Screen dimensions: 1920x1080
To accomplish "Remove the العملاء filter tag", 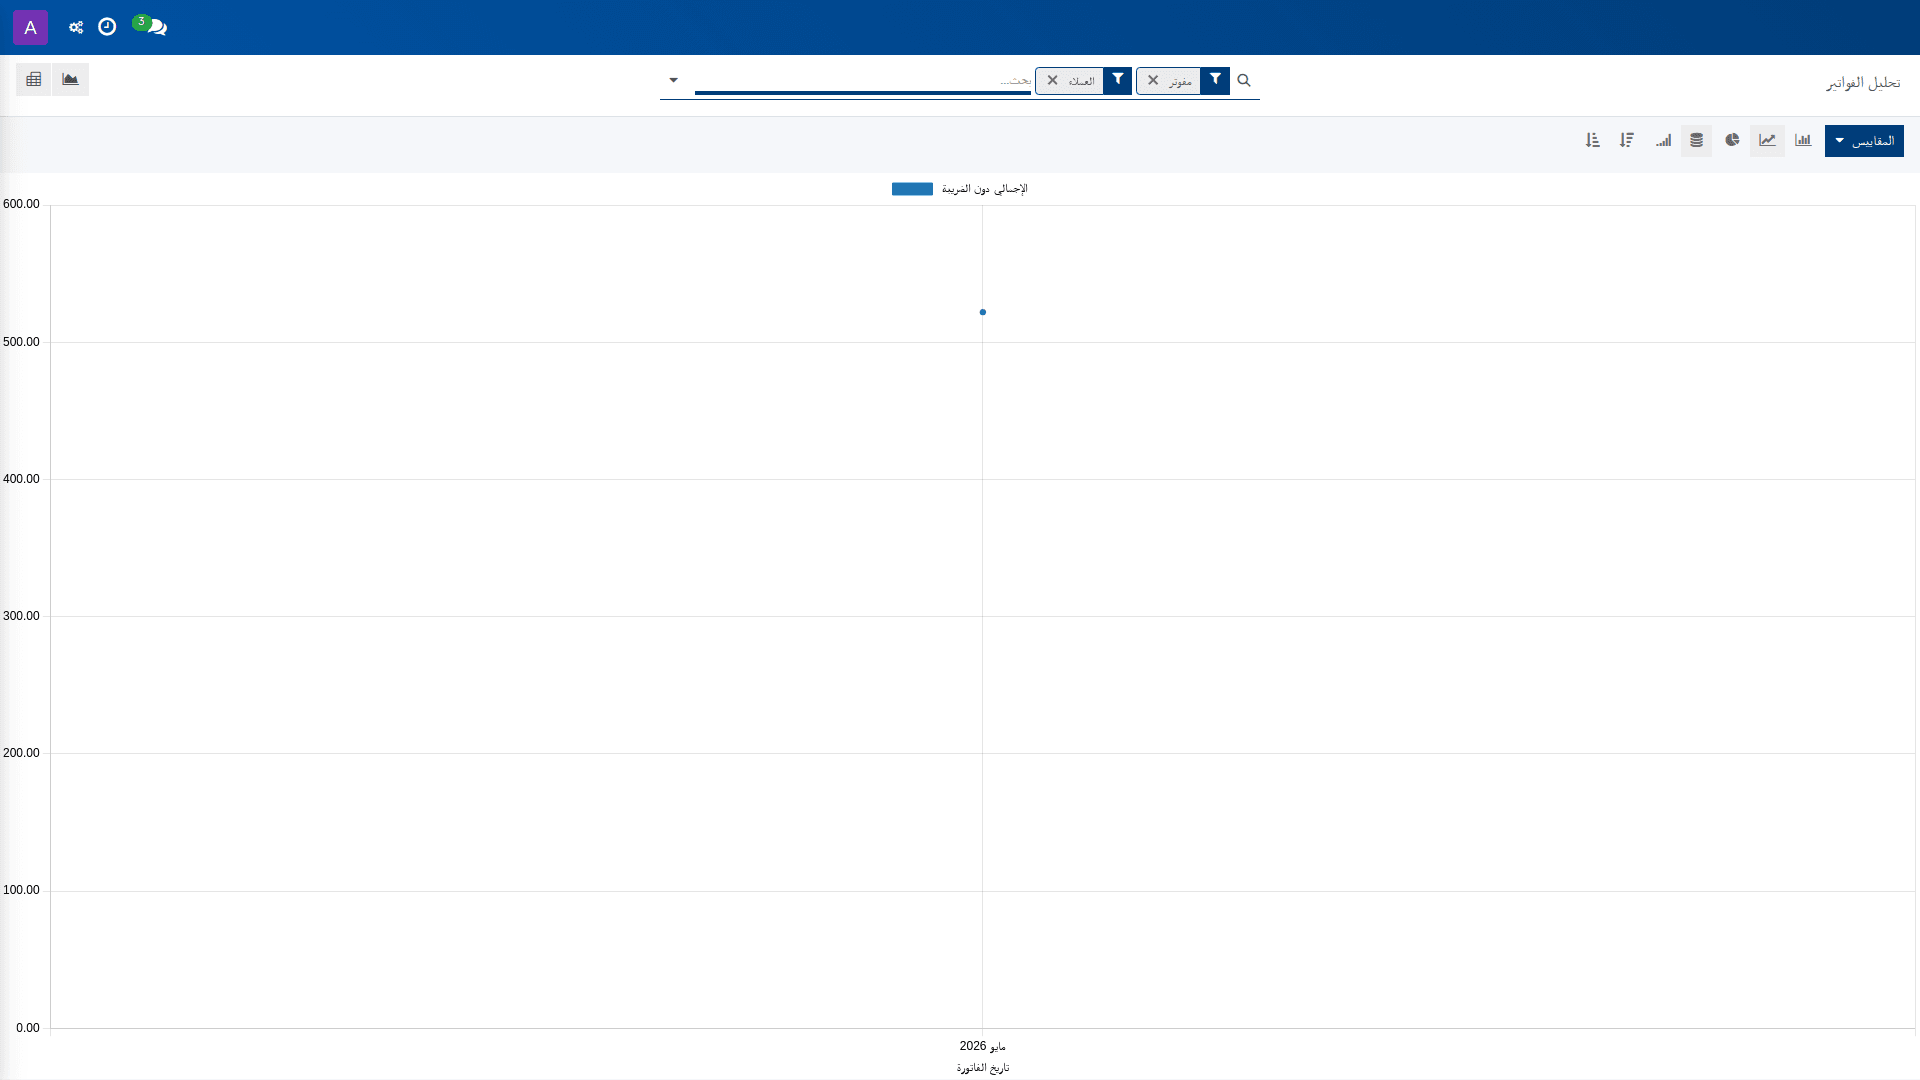I will click(1052, 80).
